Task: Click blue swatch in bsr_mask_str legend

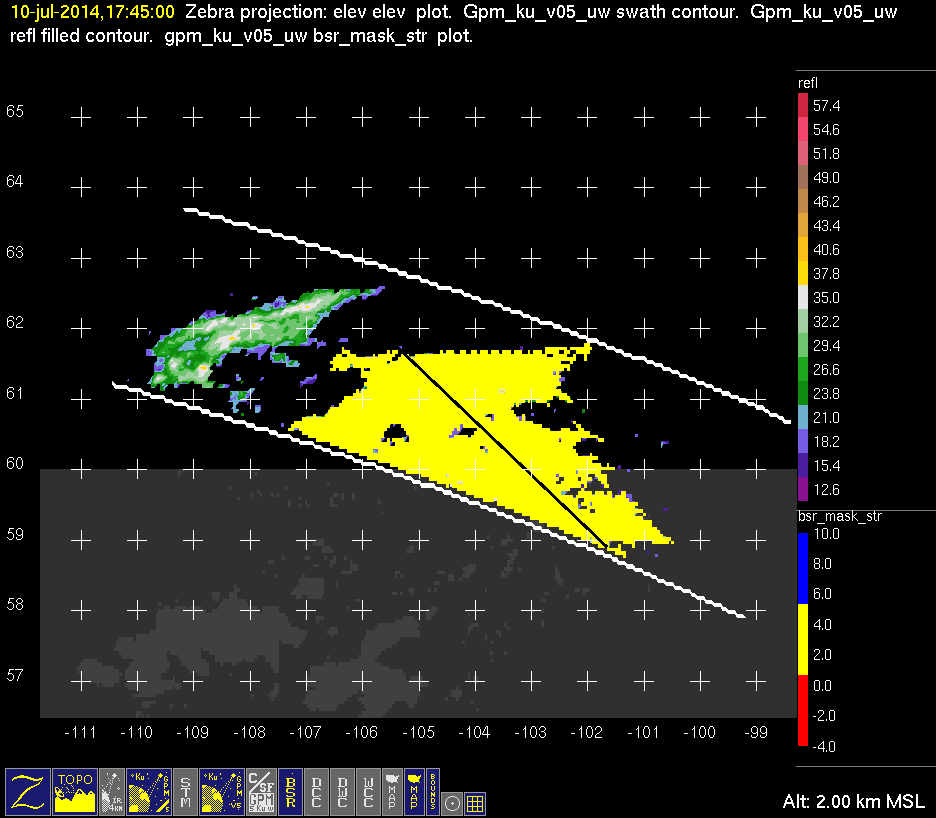Action: [803, 565]
